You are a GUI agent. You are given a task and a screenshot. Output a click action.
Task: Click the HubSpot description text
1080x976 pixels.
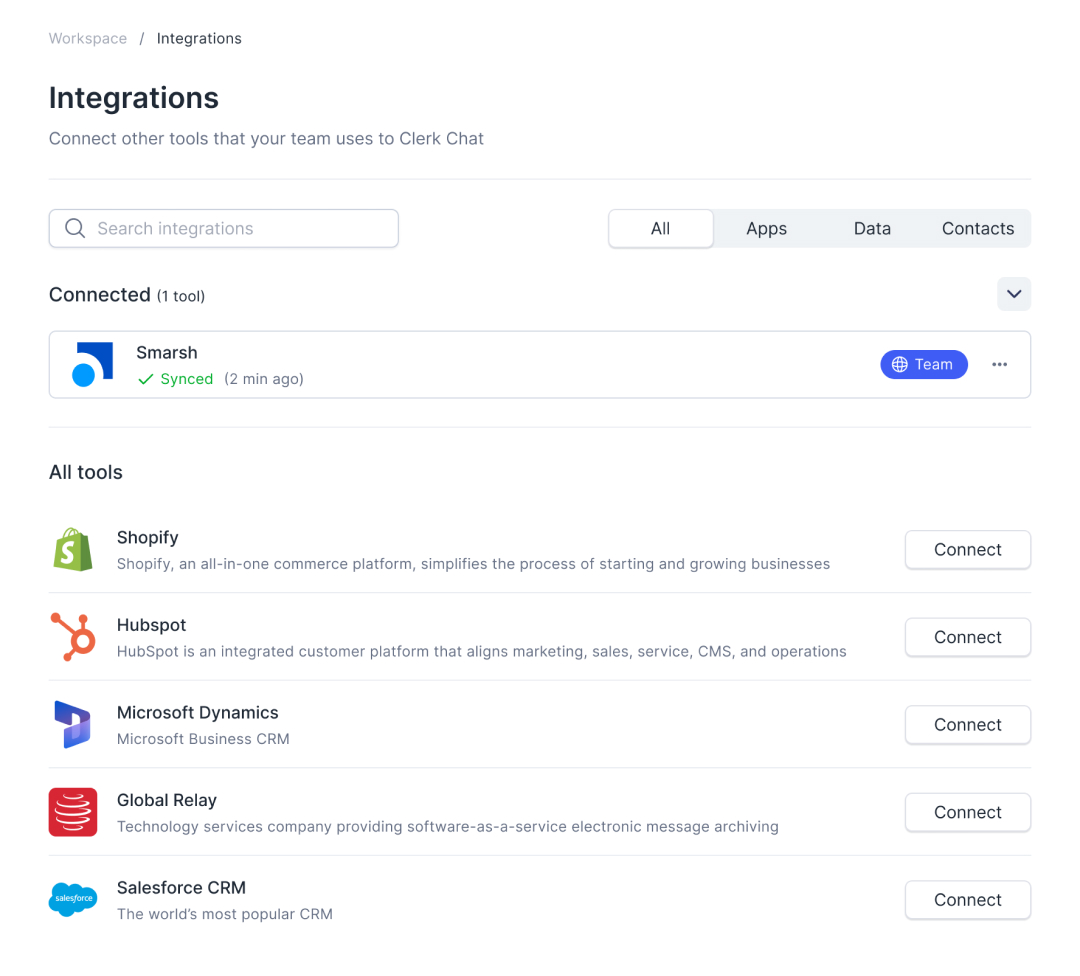coord(481,652)
